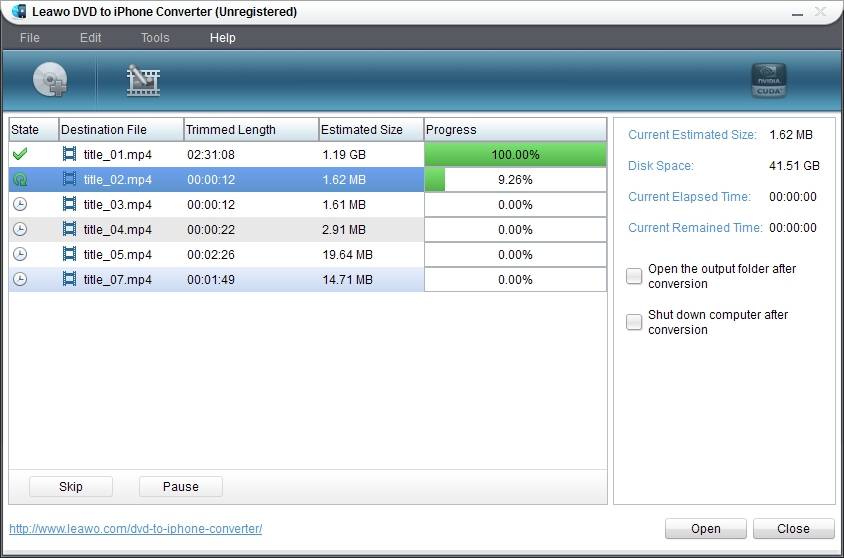The image size is (844, 558).
Task: Click the 0.00% progress cell of title_05.mp4
Action: (515, 255)
